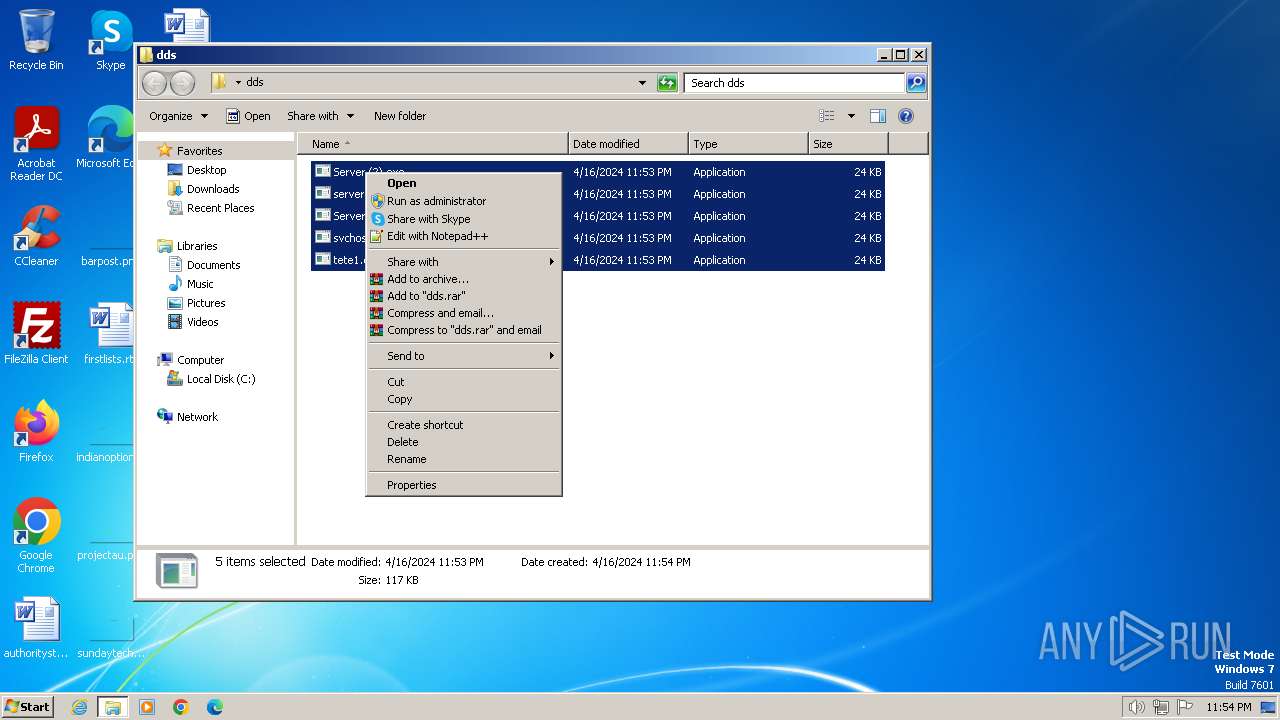Open Internet Explorer from taskbar
Viewport: 1280px width, 720px height.
click(x=79, y=707)
